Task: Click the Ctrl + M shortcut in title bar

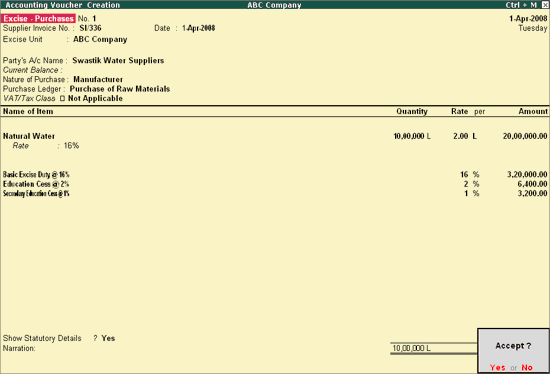Action: [521, 5]
